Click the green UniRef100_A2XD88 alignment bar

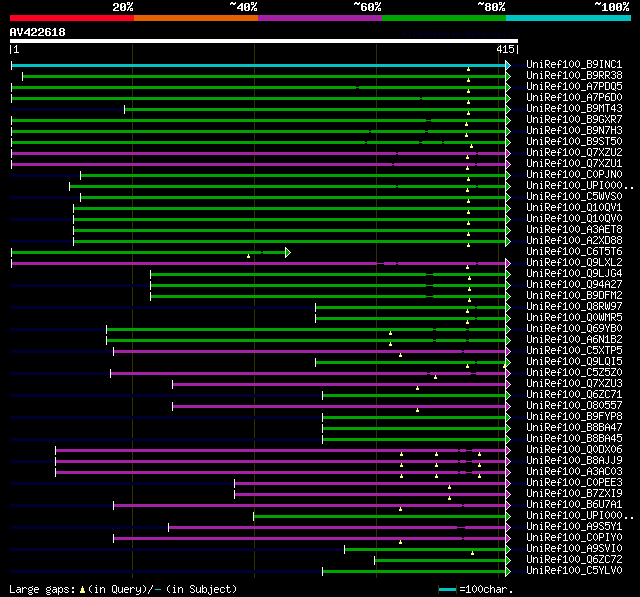(289, 242)
